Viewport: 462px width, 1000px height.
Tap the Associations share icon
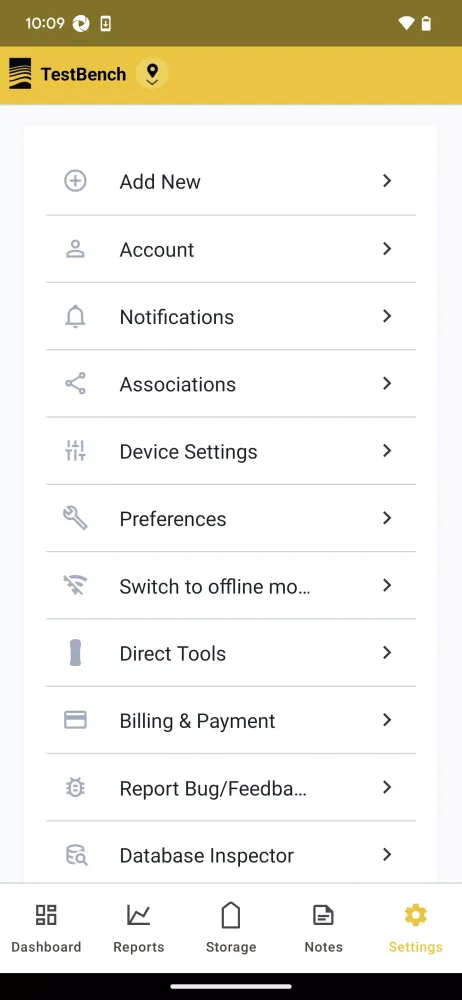click(75, 383)
